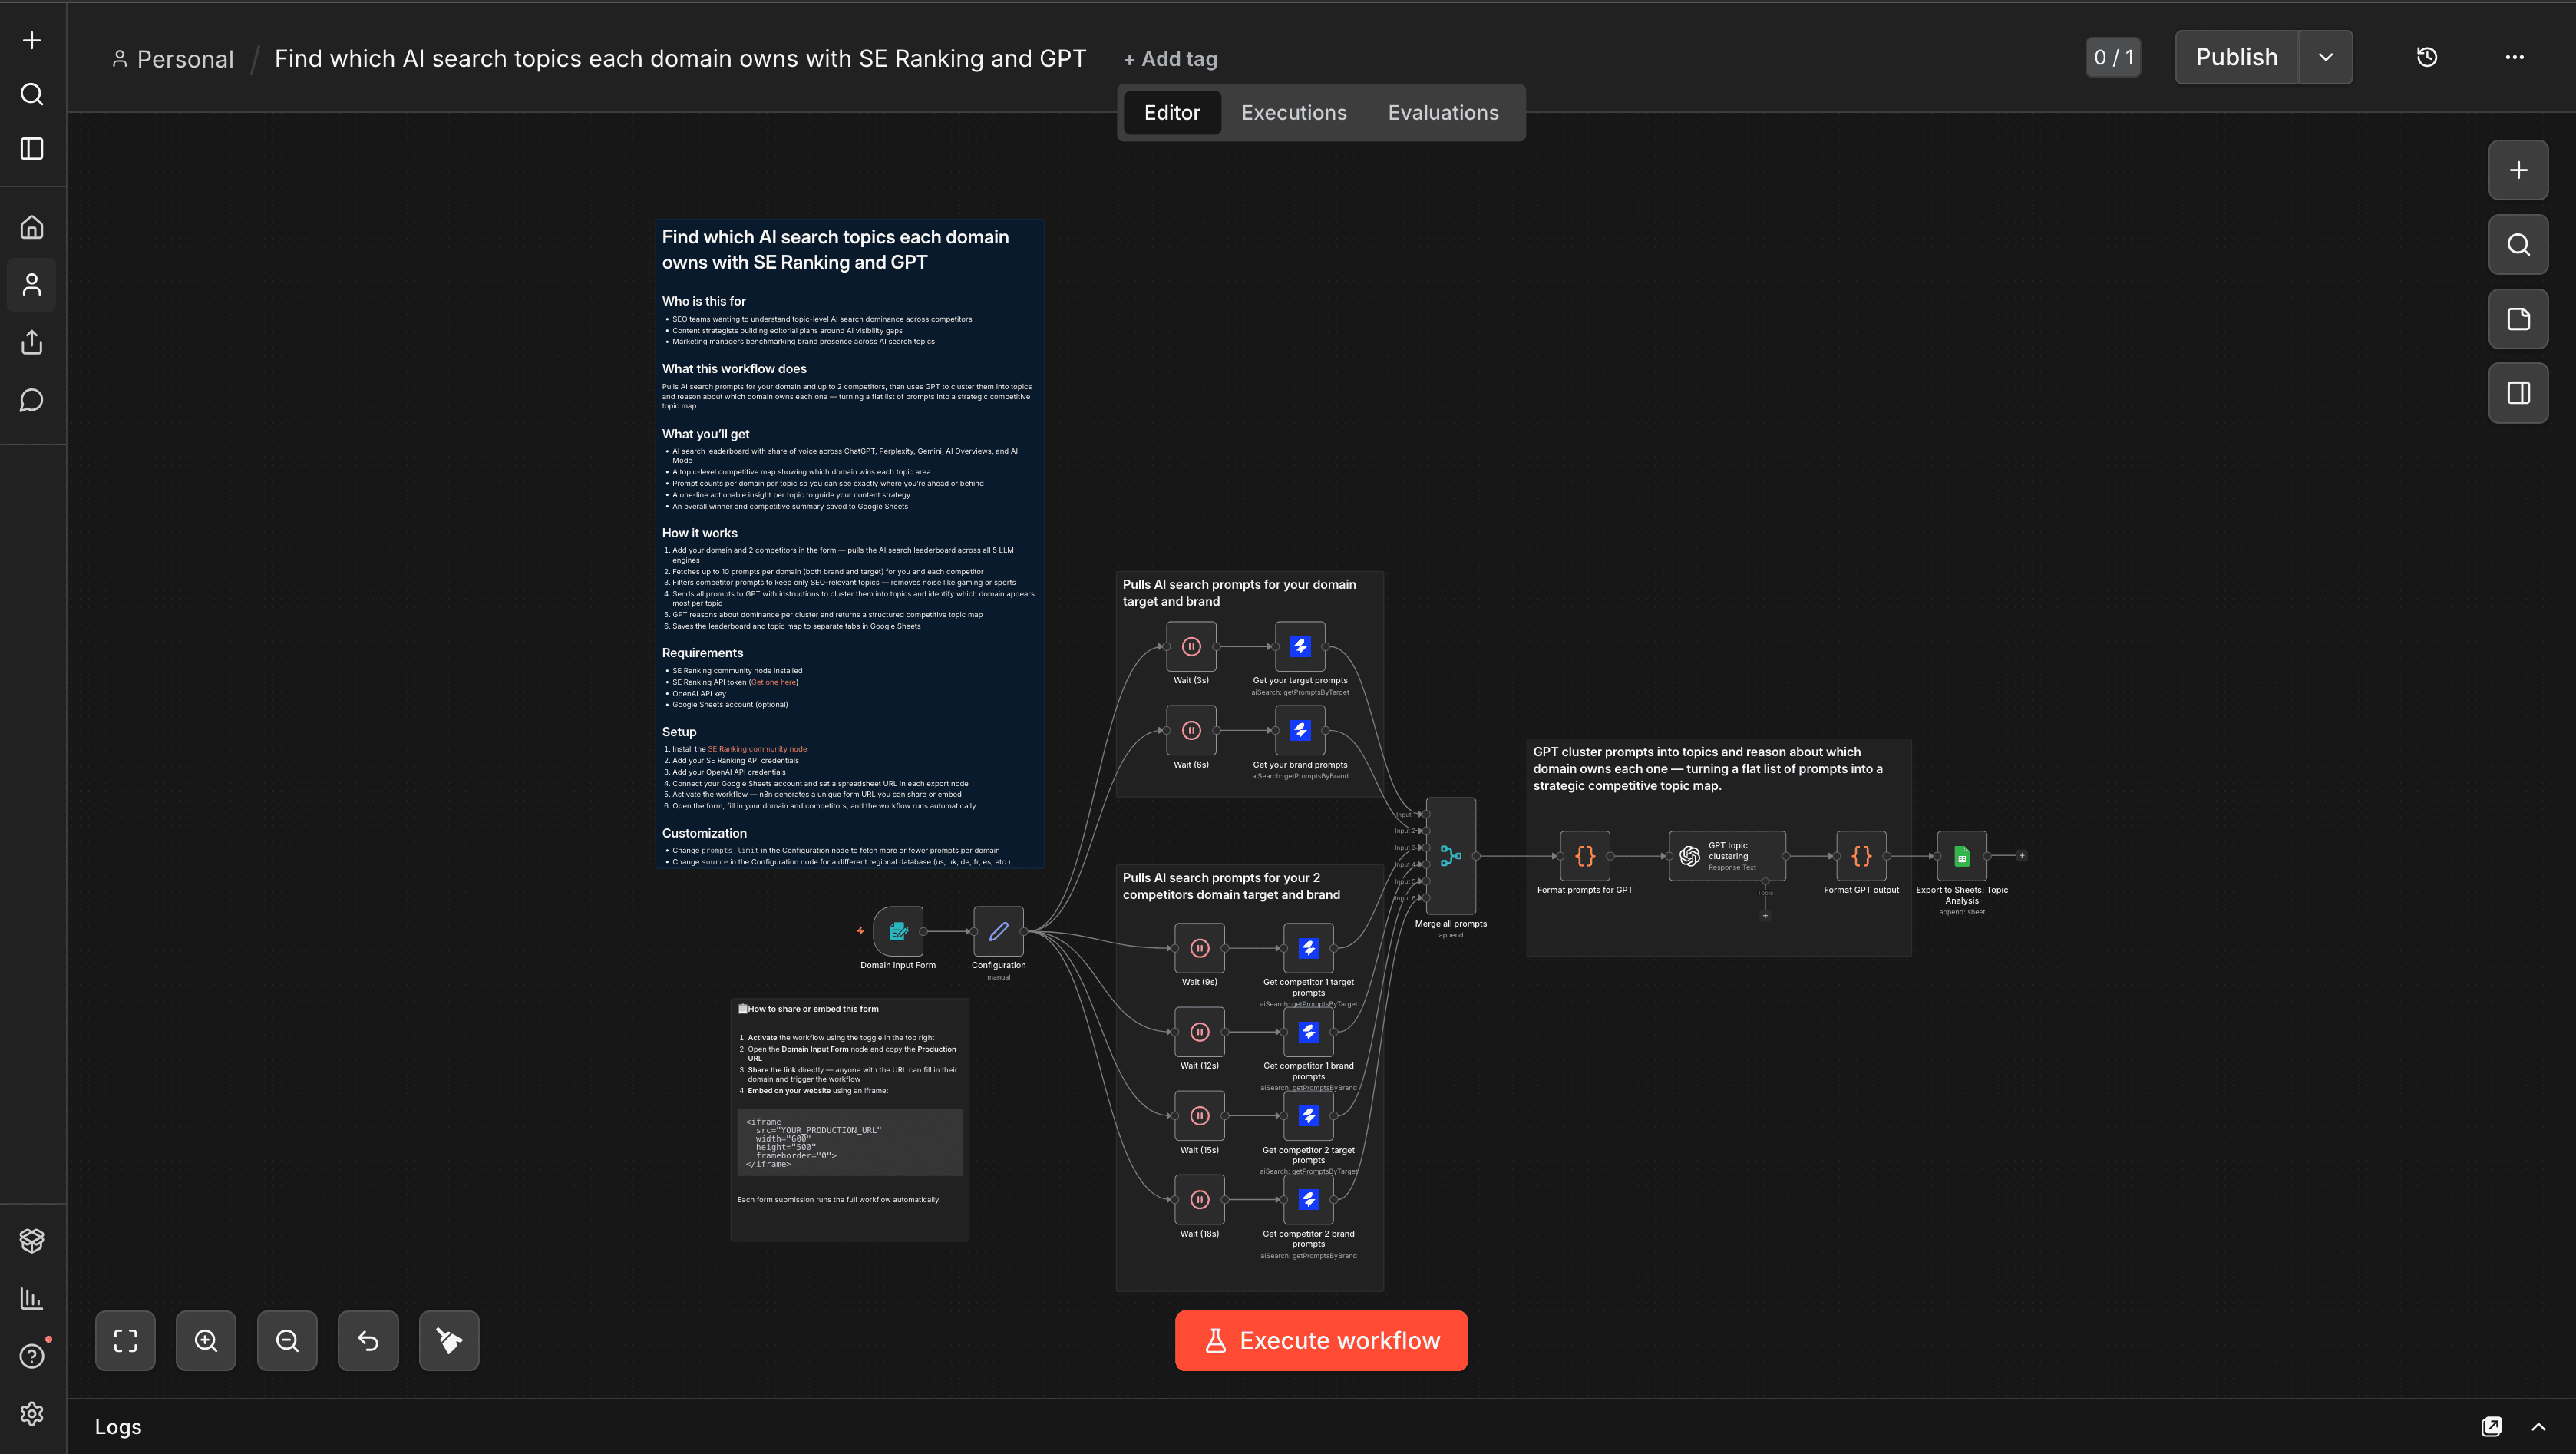Click the Execute workflow button
The height and width of the screenshot is (1454, 2576).
tap(1320, 1340)
